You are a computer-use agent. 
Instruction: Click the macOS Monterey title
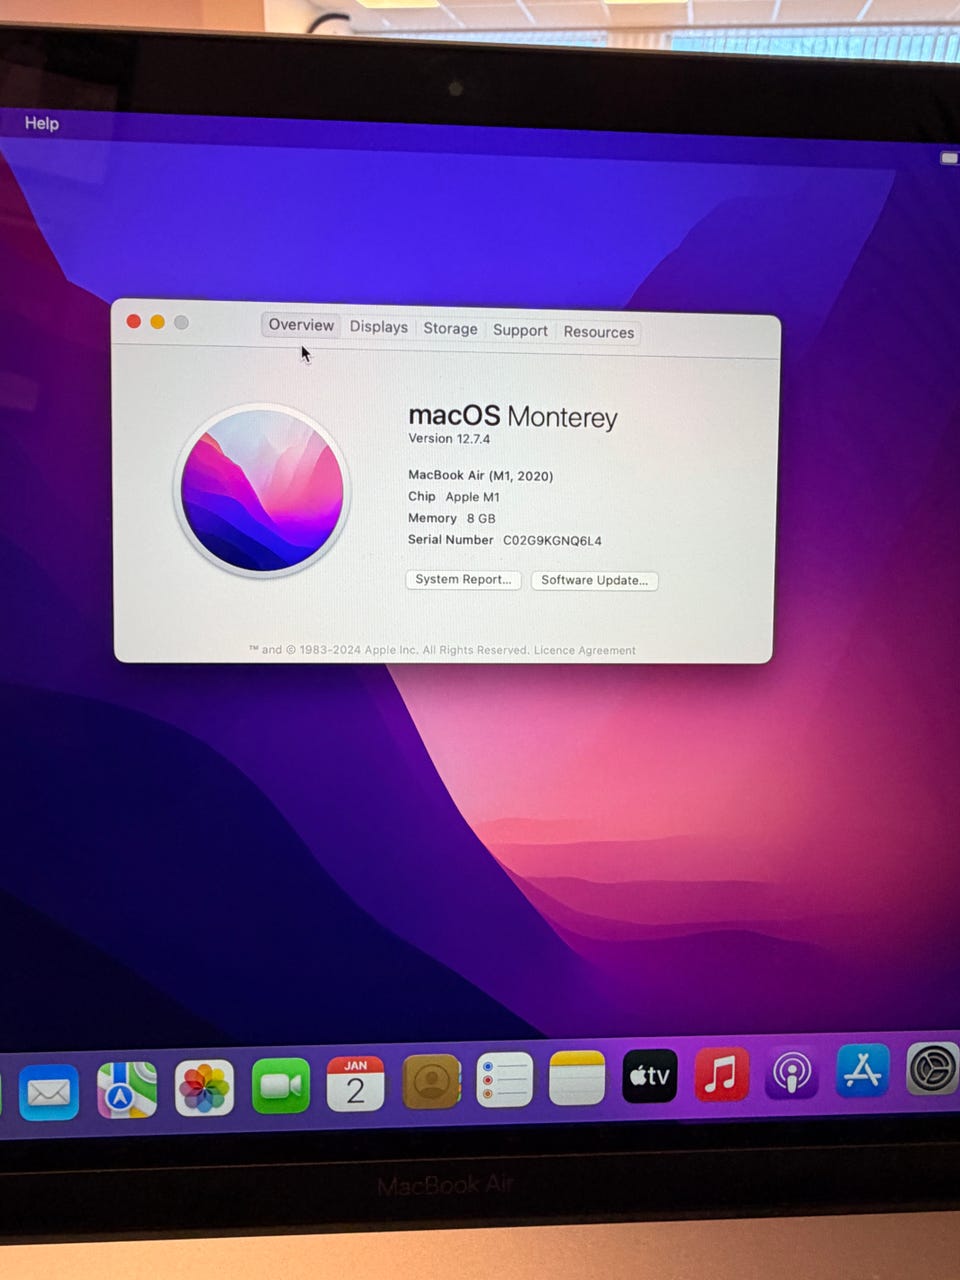click(x=513, y=415)
